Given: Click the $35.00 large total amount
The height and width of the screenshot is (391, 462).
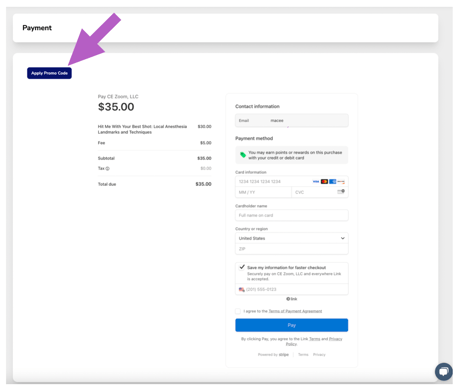Looking at the screenshot, I should tap(116, 107).
